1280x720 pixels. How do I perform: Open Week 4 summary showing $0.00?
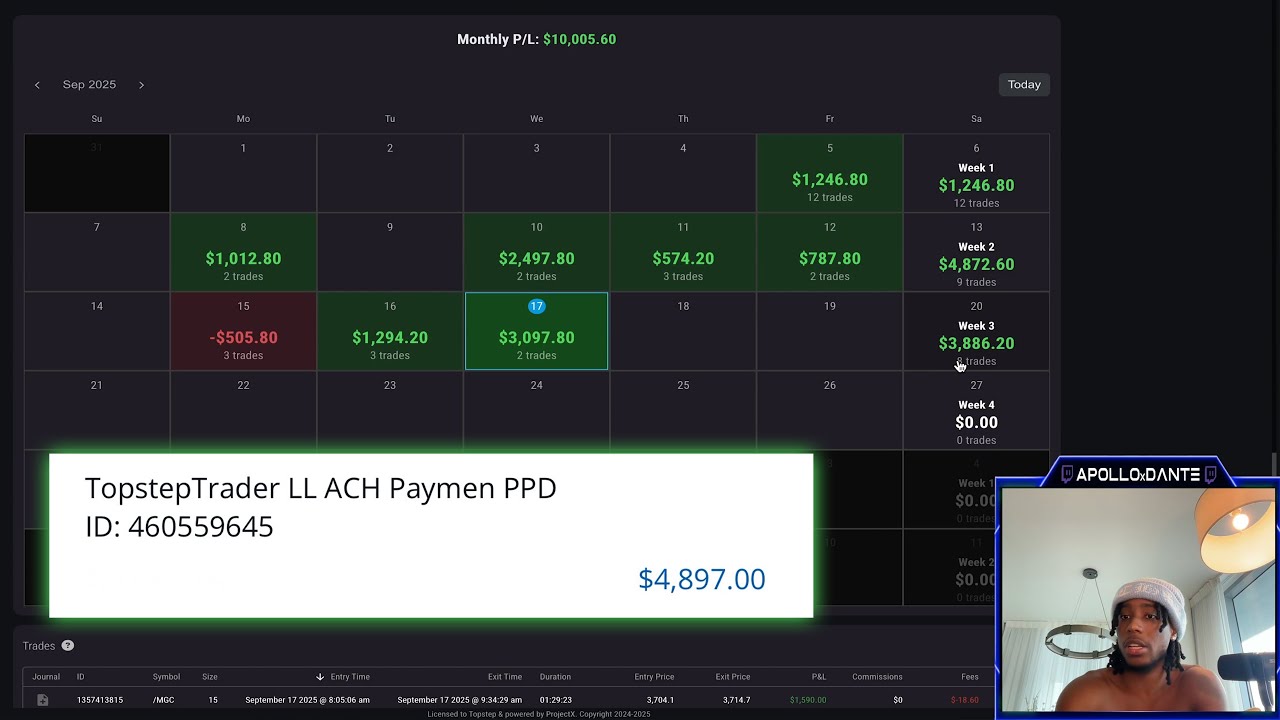[x=976, y=410]
